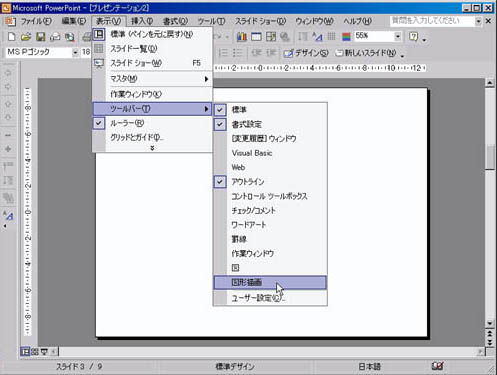Uncheck the 標準 toolbar in submenu

click(x=270, y=110)
